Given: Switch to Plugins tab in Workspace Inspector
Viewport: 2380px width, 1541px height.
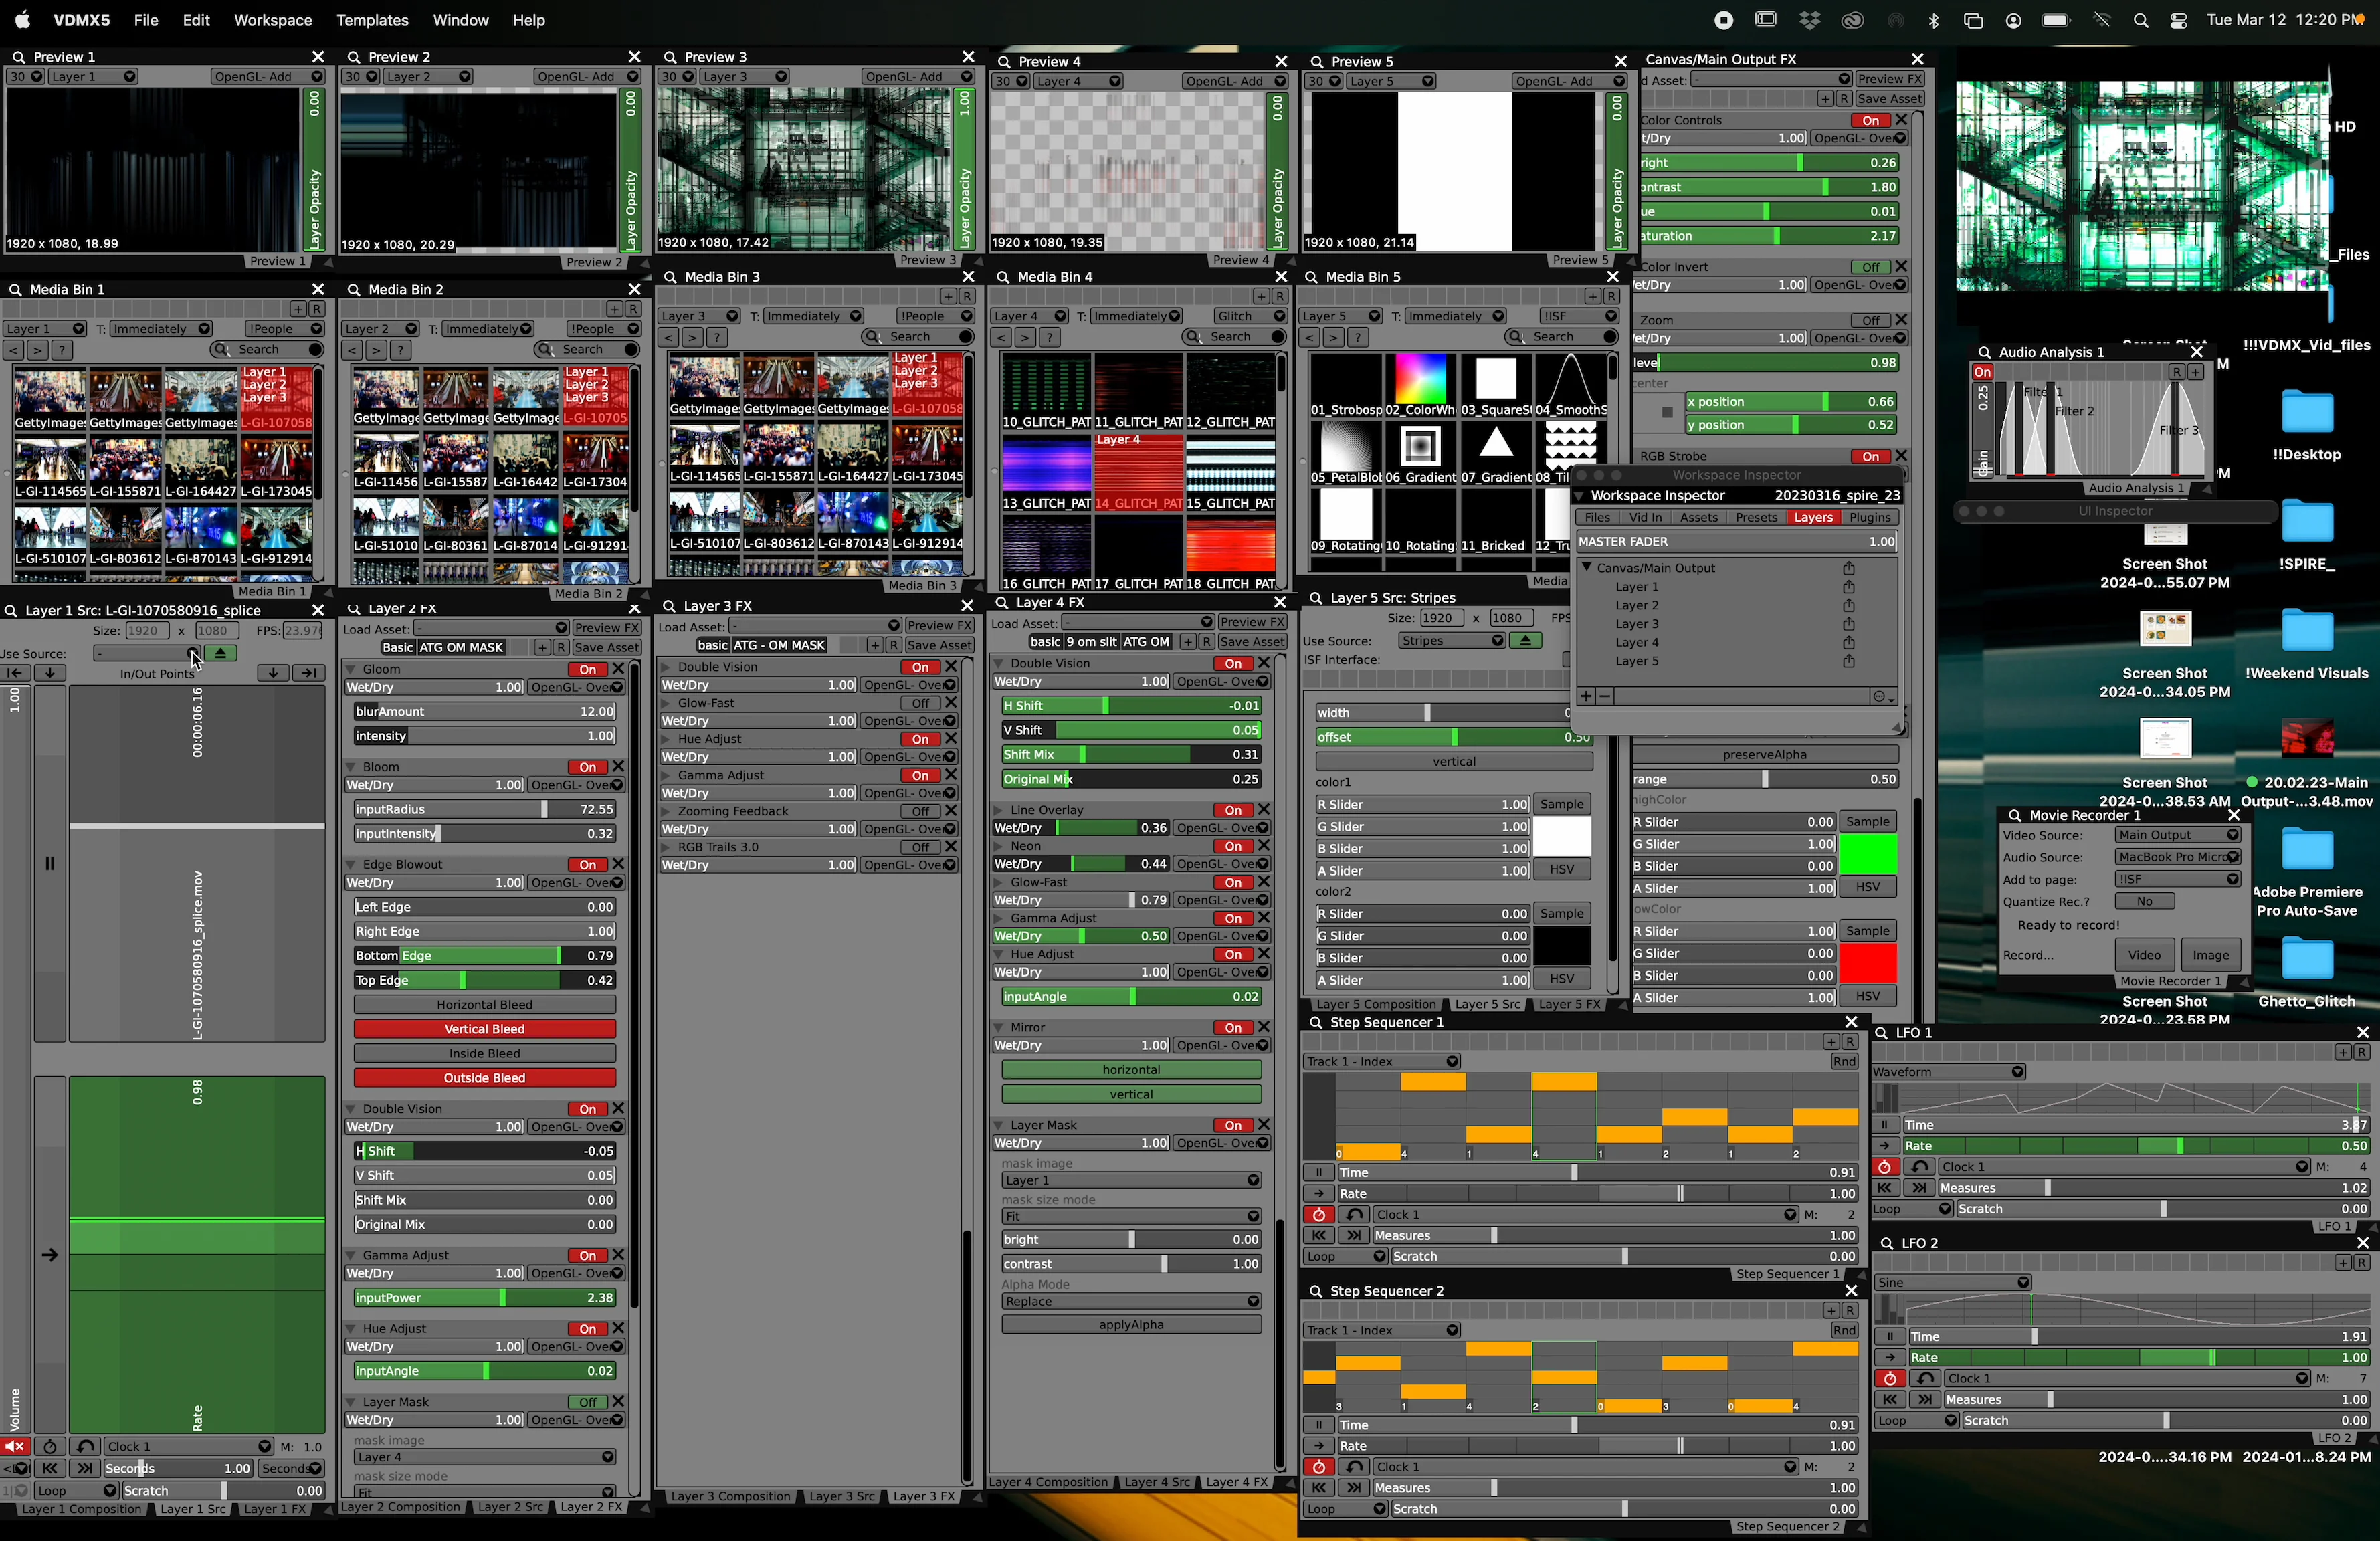Looking at the screenshot, I should (1869, 517).
